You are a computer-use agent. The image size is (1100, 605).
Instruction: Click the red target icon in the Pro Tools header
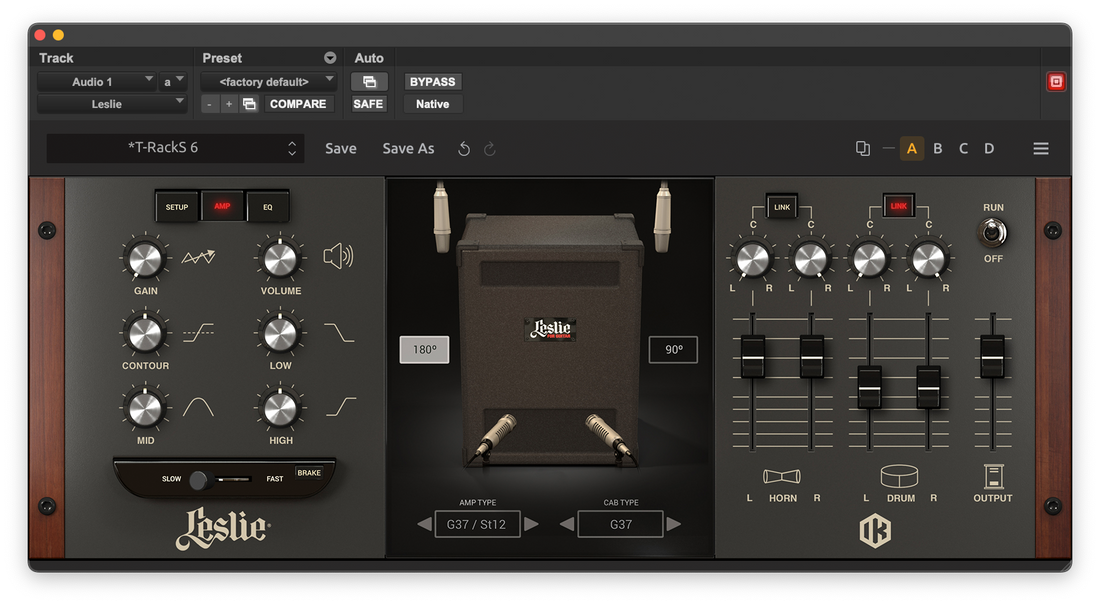pyautogui.click(x=1056, y=81)
